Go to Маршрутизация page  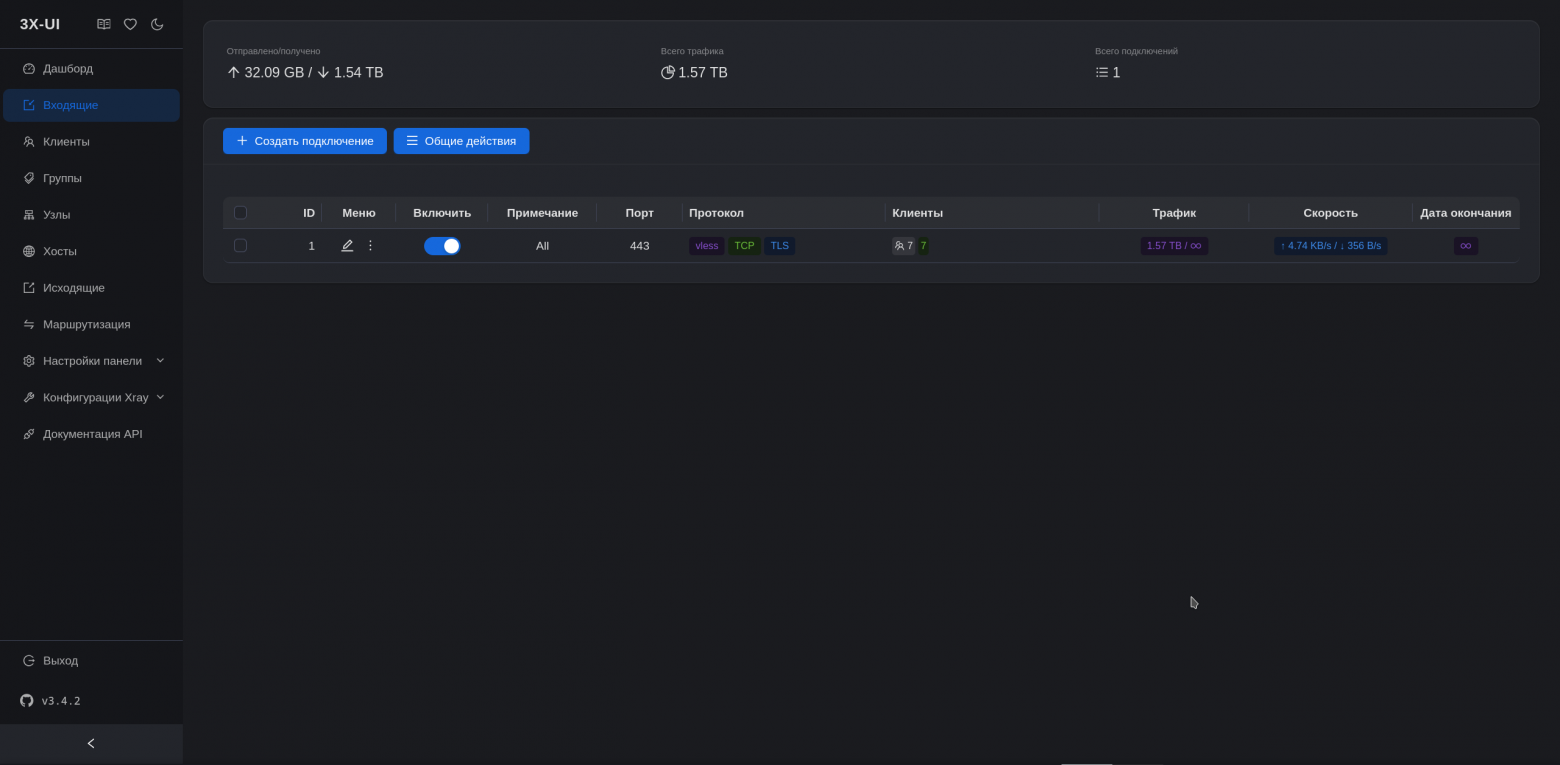tap(91, 324)
